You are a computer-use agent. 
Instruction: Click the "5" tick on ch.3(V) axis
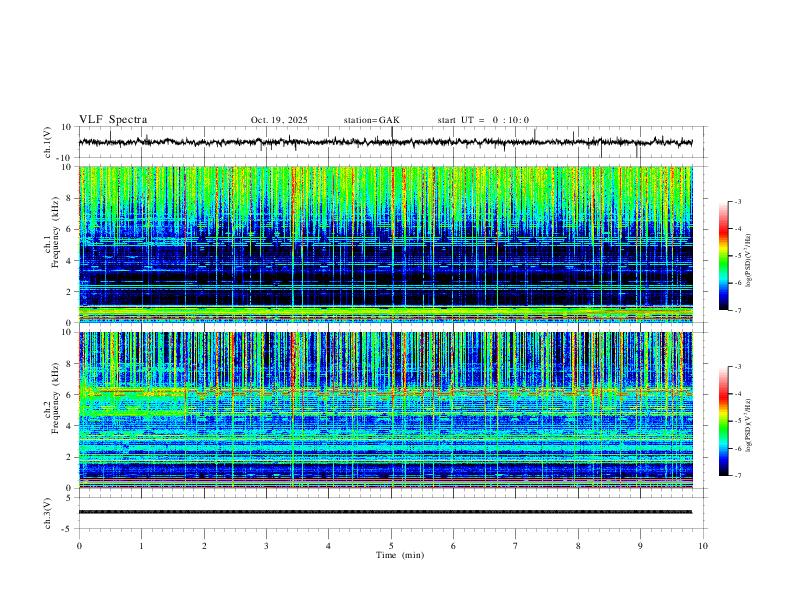tap(69, 497)
